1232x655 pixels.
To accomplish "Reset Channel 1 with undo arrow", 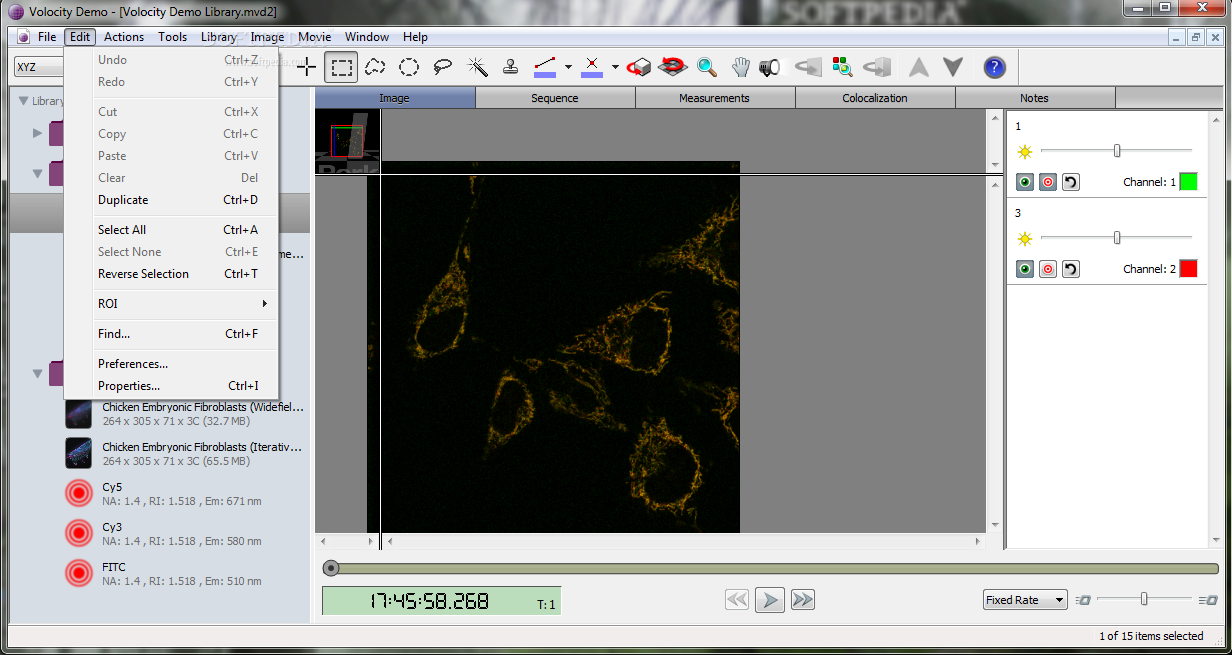I will coord(1070,182).
